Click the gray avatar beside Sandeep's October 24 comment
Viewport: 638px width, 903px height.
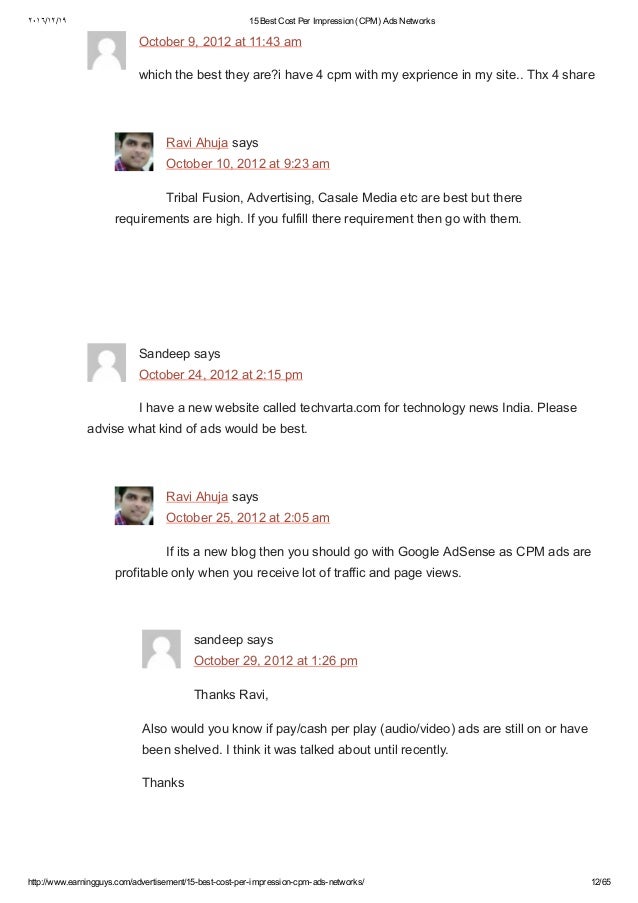107,363
